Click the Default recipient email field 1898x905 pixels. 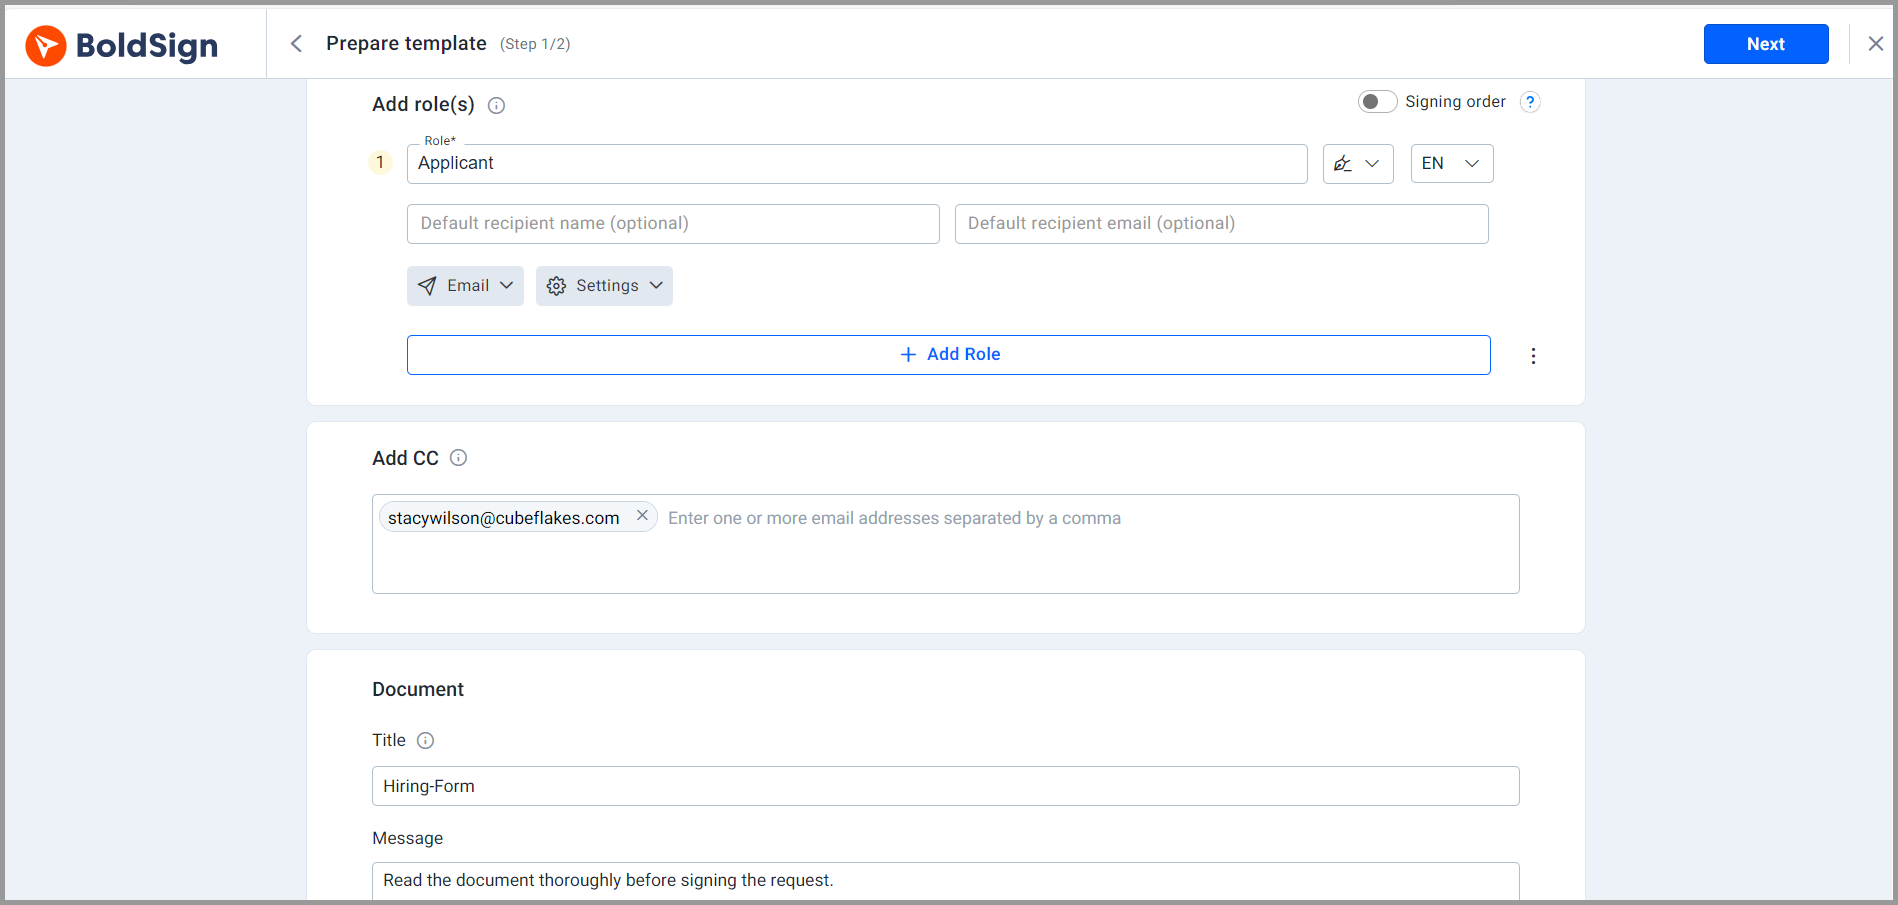click(x=1220, y=224)
